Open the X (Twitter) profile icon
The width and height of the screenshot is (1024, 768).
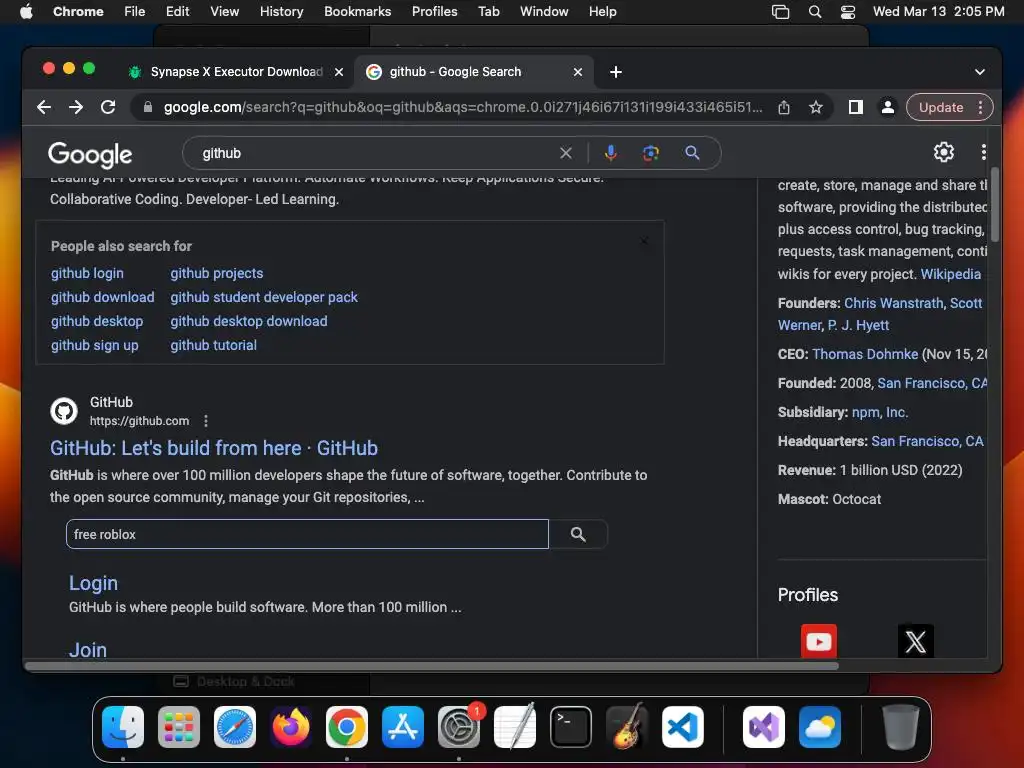916,641
